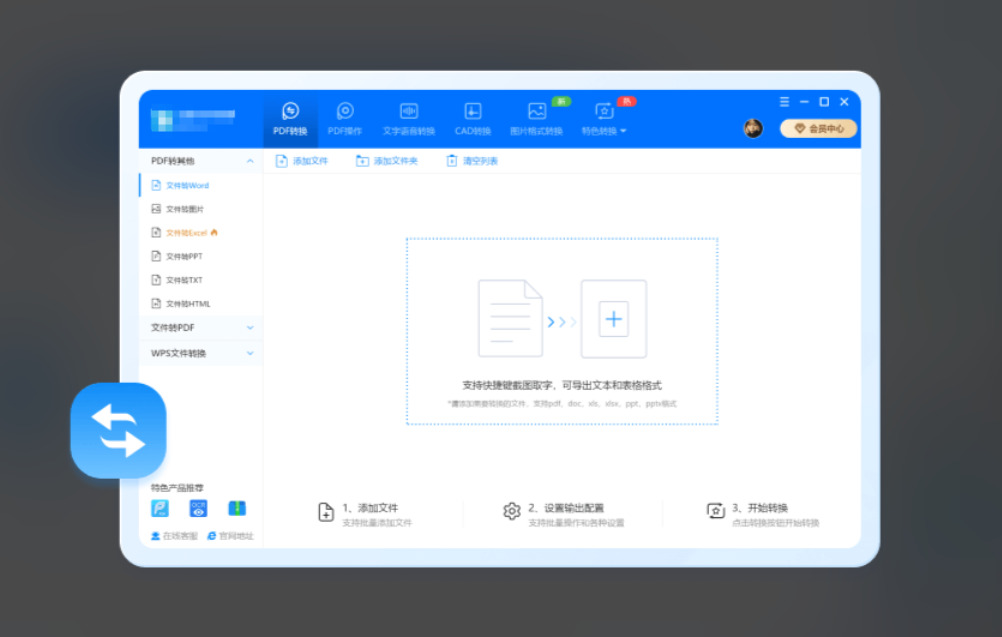Maximize the converter window
Viewport: 1002px width, 637px height.
click(824, 102)
